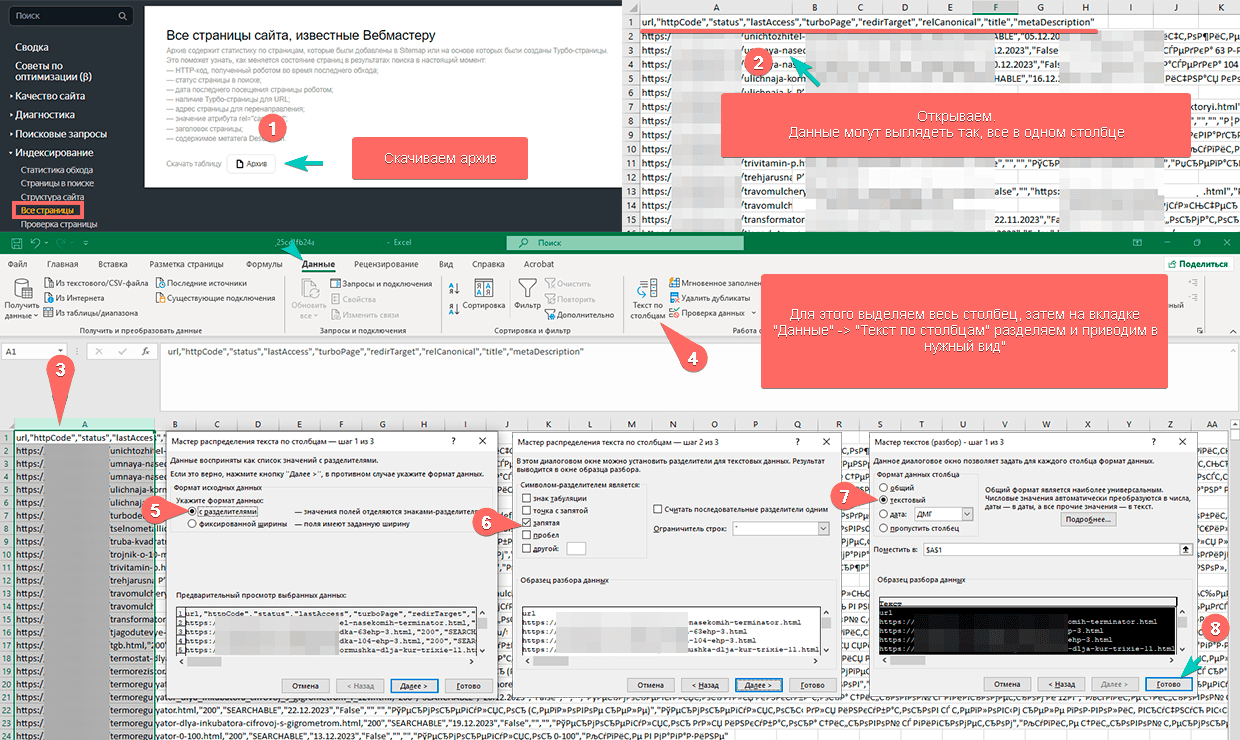1240x740 pixels.
Task: Click Из таблицы/диапазона icon
Action: (48, 313)
